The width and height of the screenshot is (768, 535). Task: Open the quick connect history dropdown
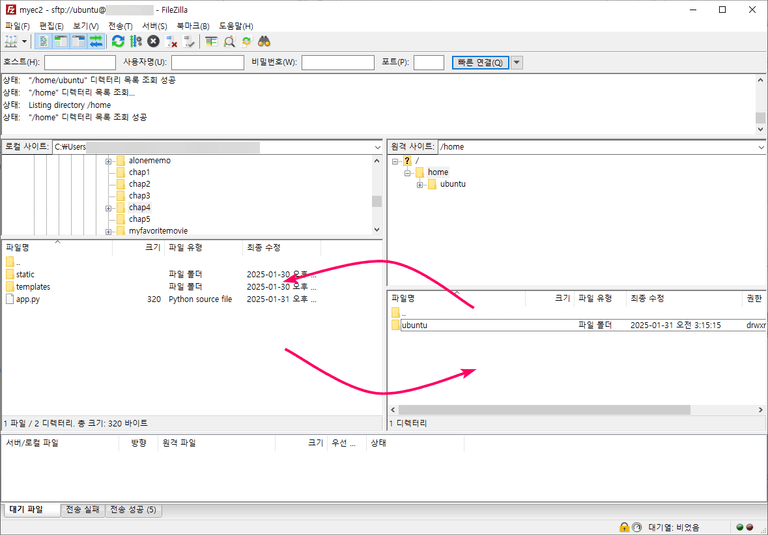pyautogui.click(x=516, y=62)
